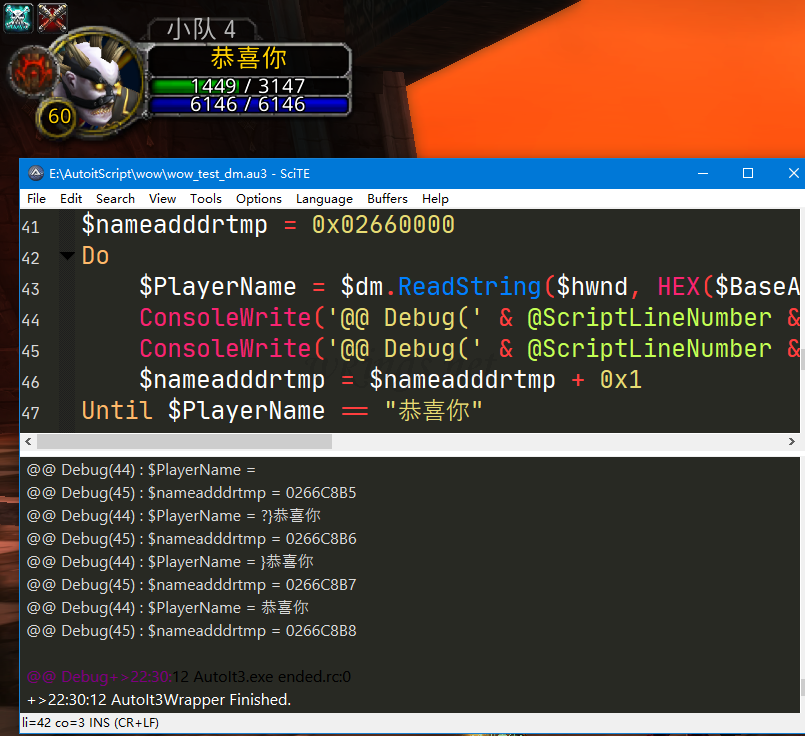Viewport: 805px width, 736px height.
Task: Click the 'AutoIt3Wrapper Finished.' output line
Action: (159, 700)
